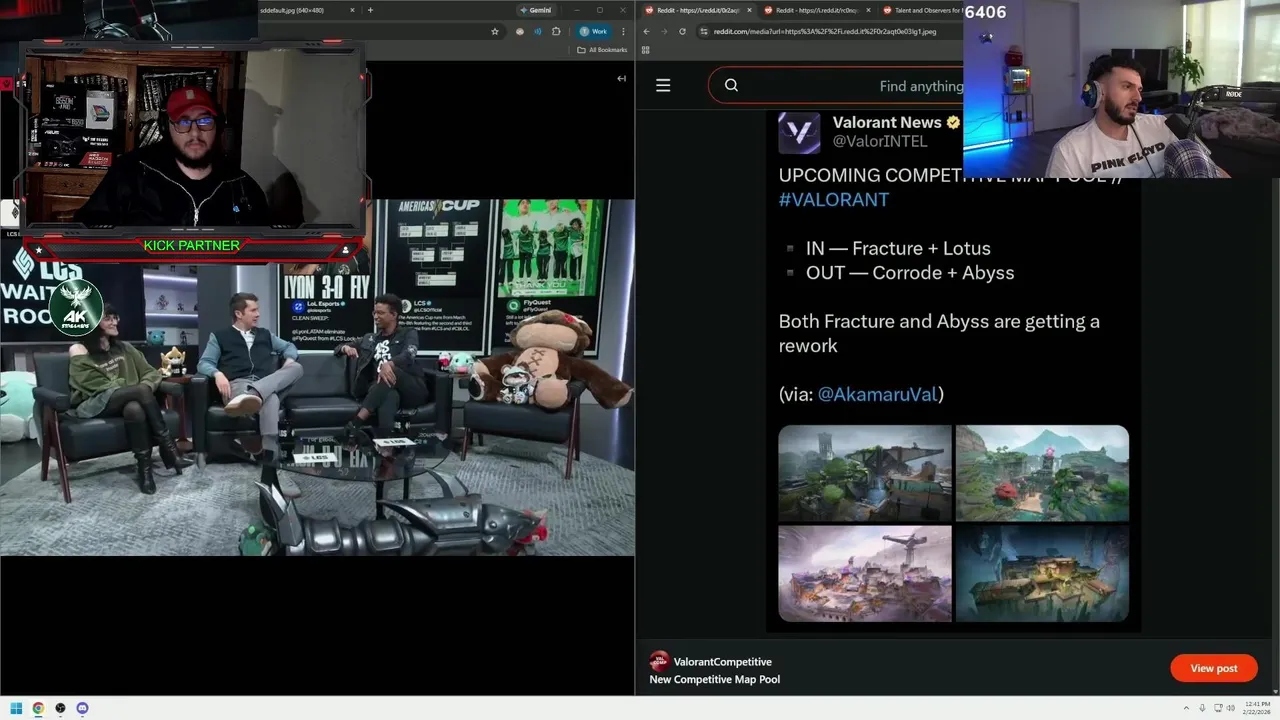Reload the reddit.com media page
Viewport: 1280px width, 720px height.
[x=682, y=31]
